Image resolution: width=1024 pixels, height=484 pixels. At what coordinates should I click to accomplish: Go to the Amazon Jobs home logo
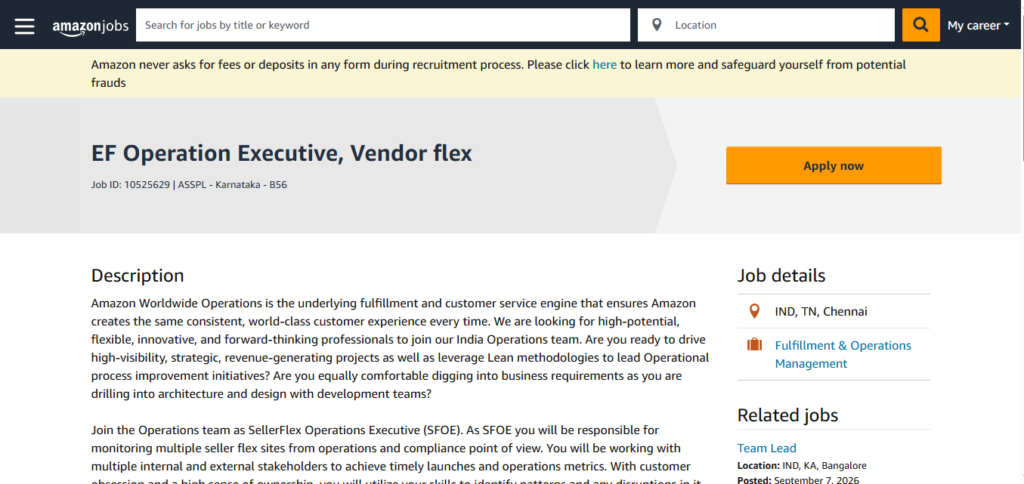pos(90,26)
